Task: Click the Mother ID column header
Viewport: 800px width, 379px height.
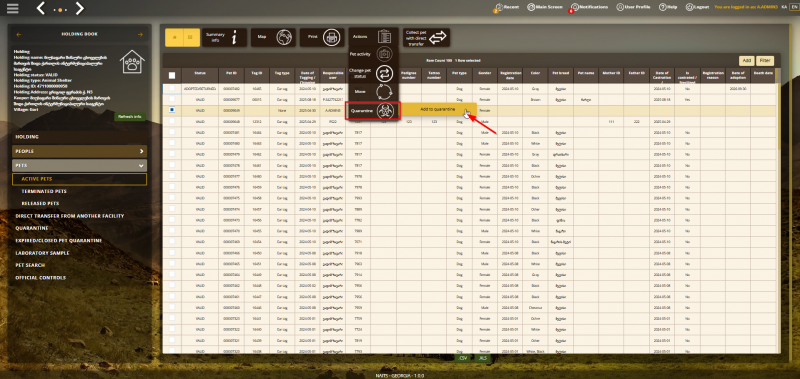Action: tap(611, 75)
